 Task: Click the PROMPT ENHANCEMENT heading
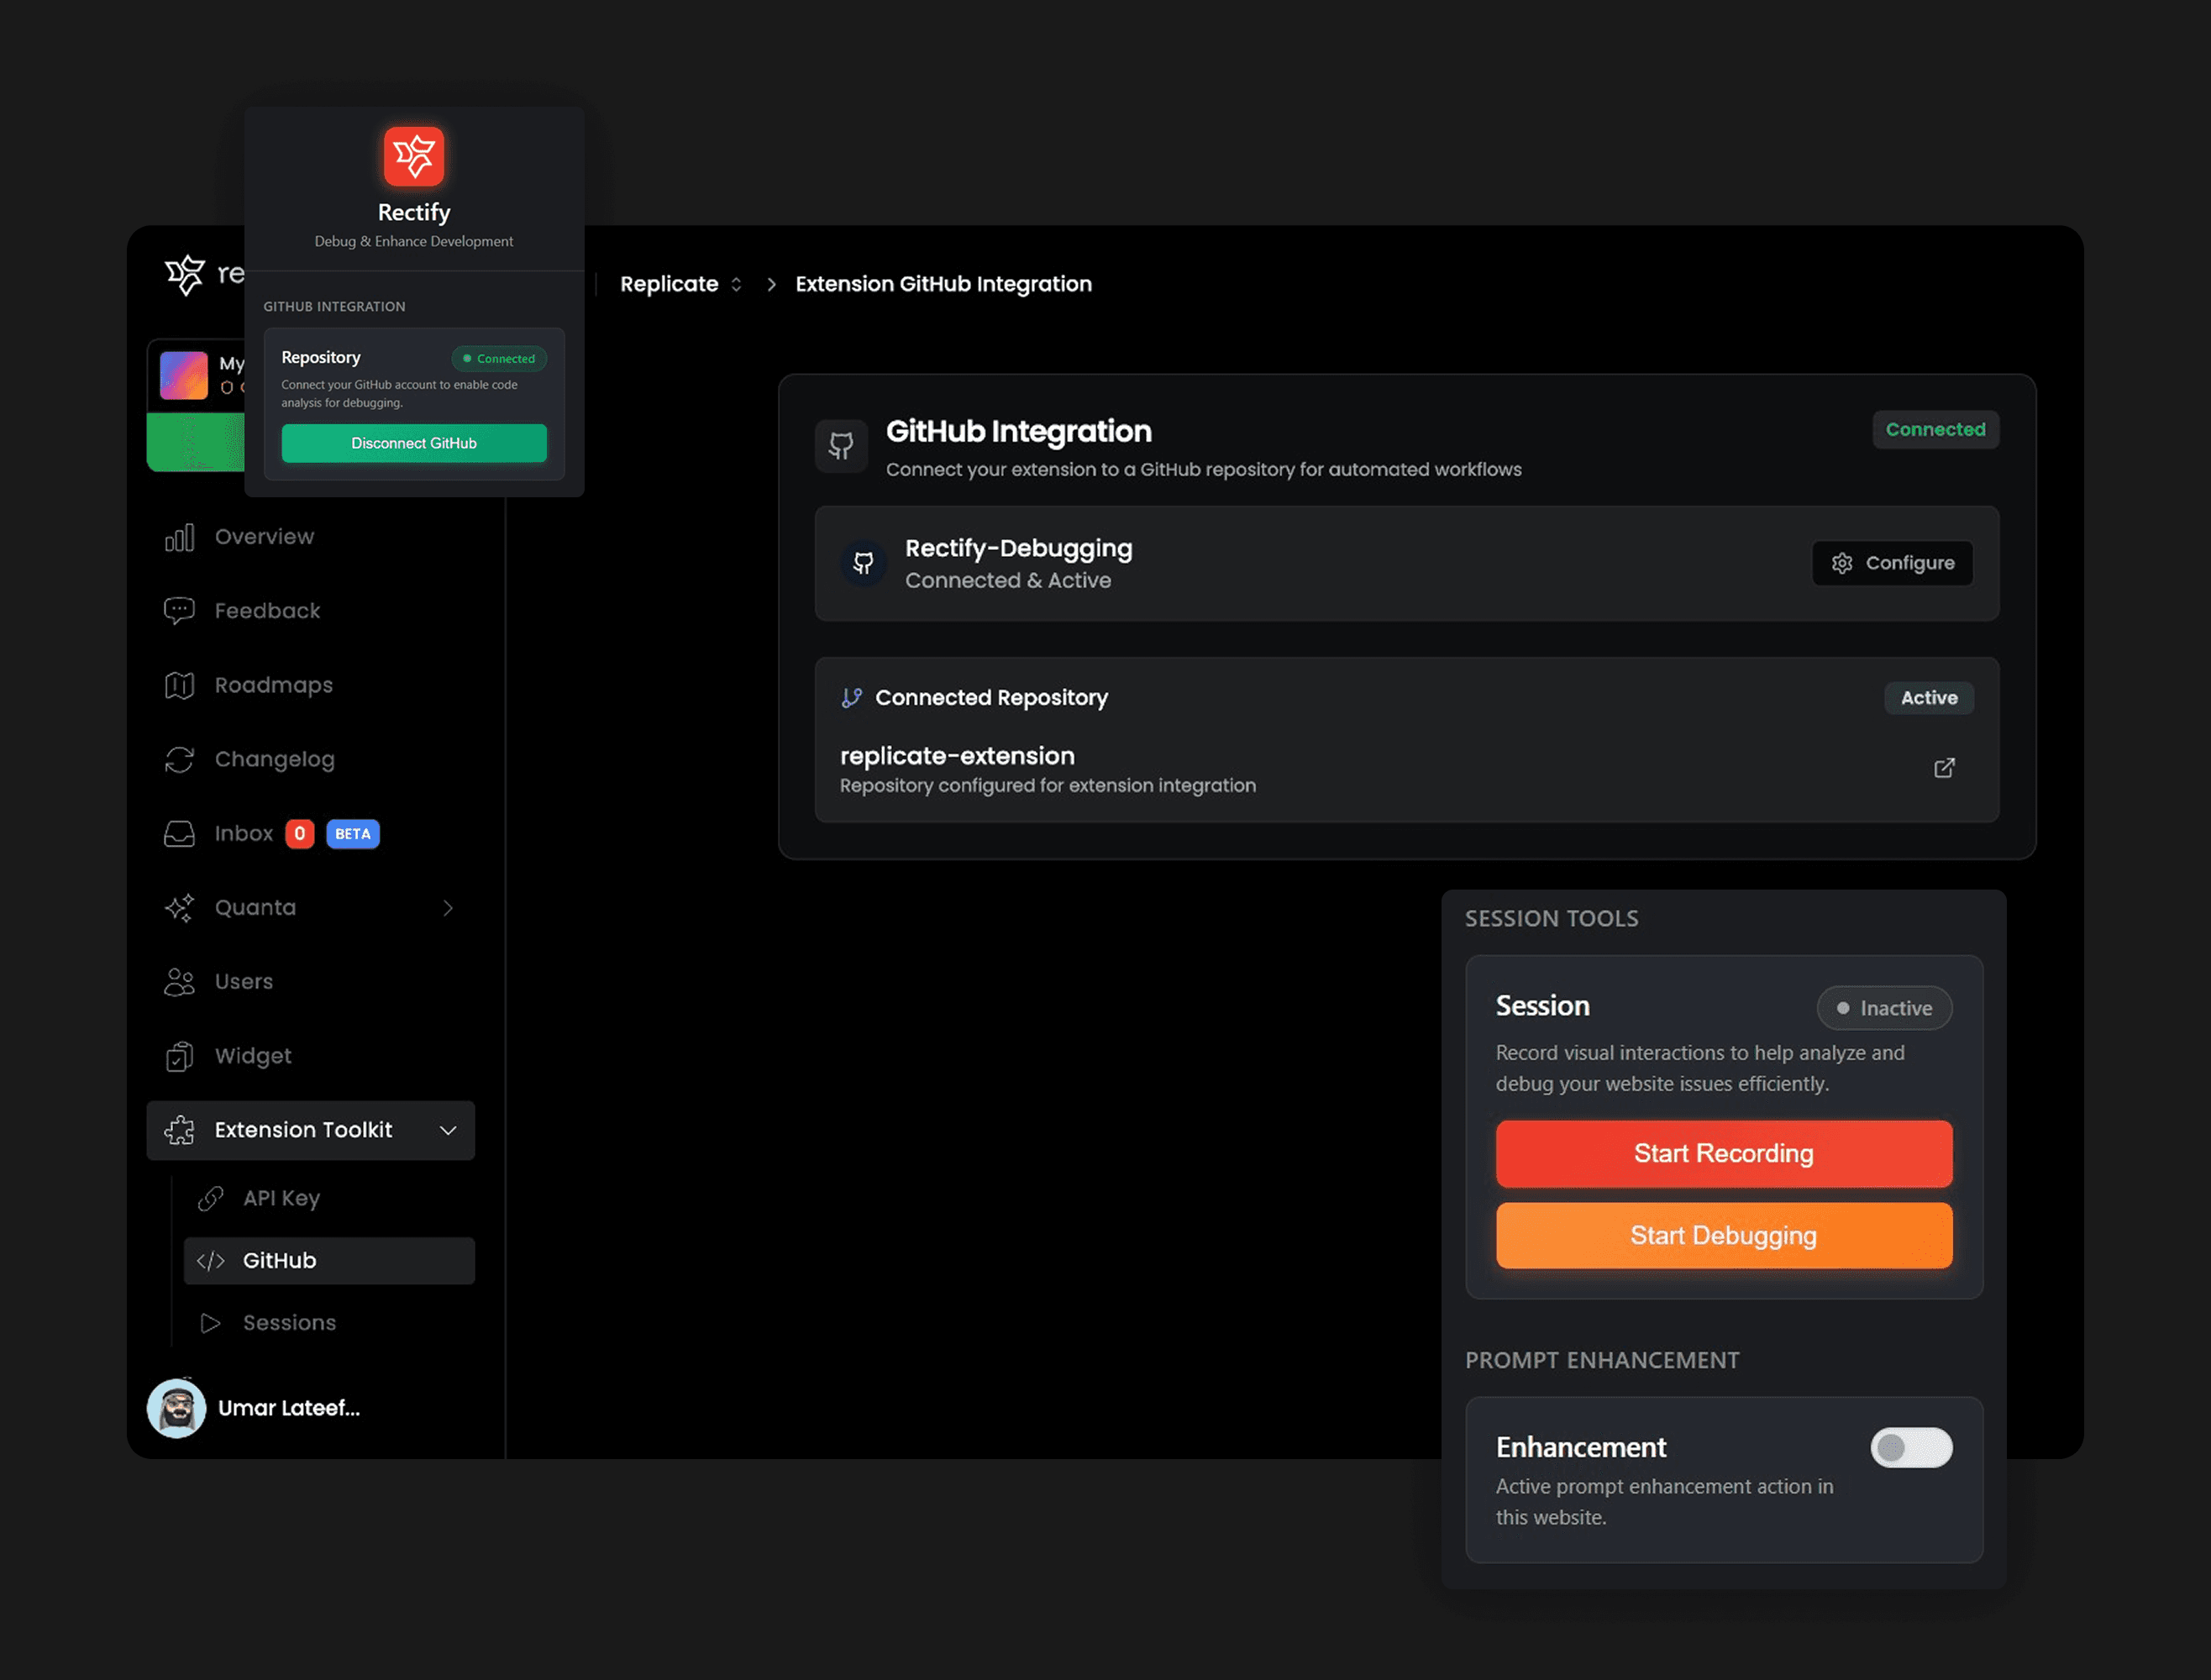[1602, 1361]
